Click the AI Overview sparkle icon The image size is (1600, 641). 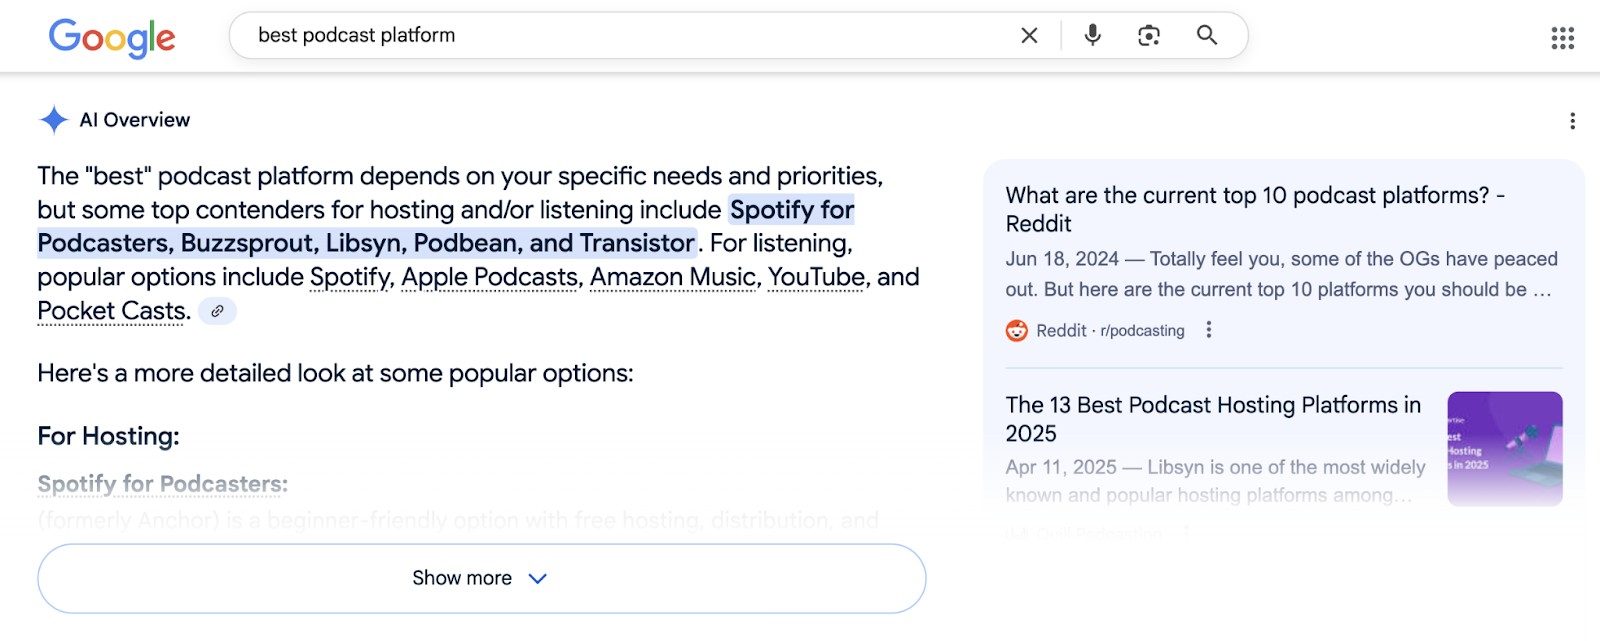(52, 119)
